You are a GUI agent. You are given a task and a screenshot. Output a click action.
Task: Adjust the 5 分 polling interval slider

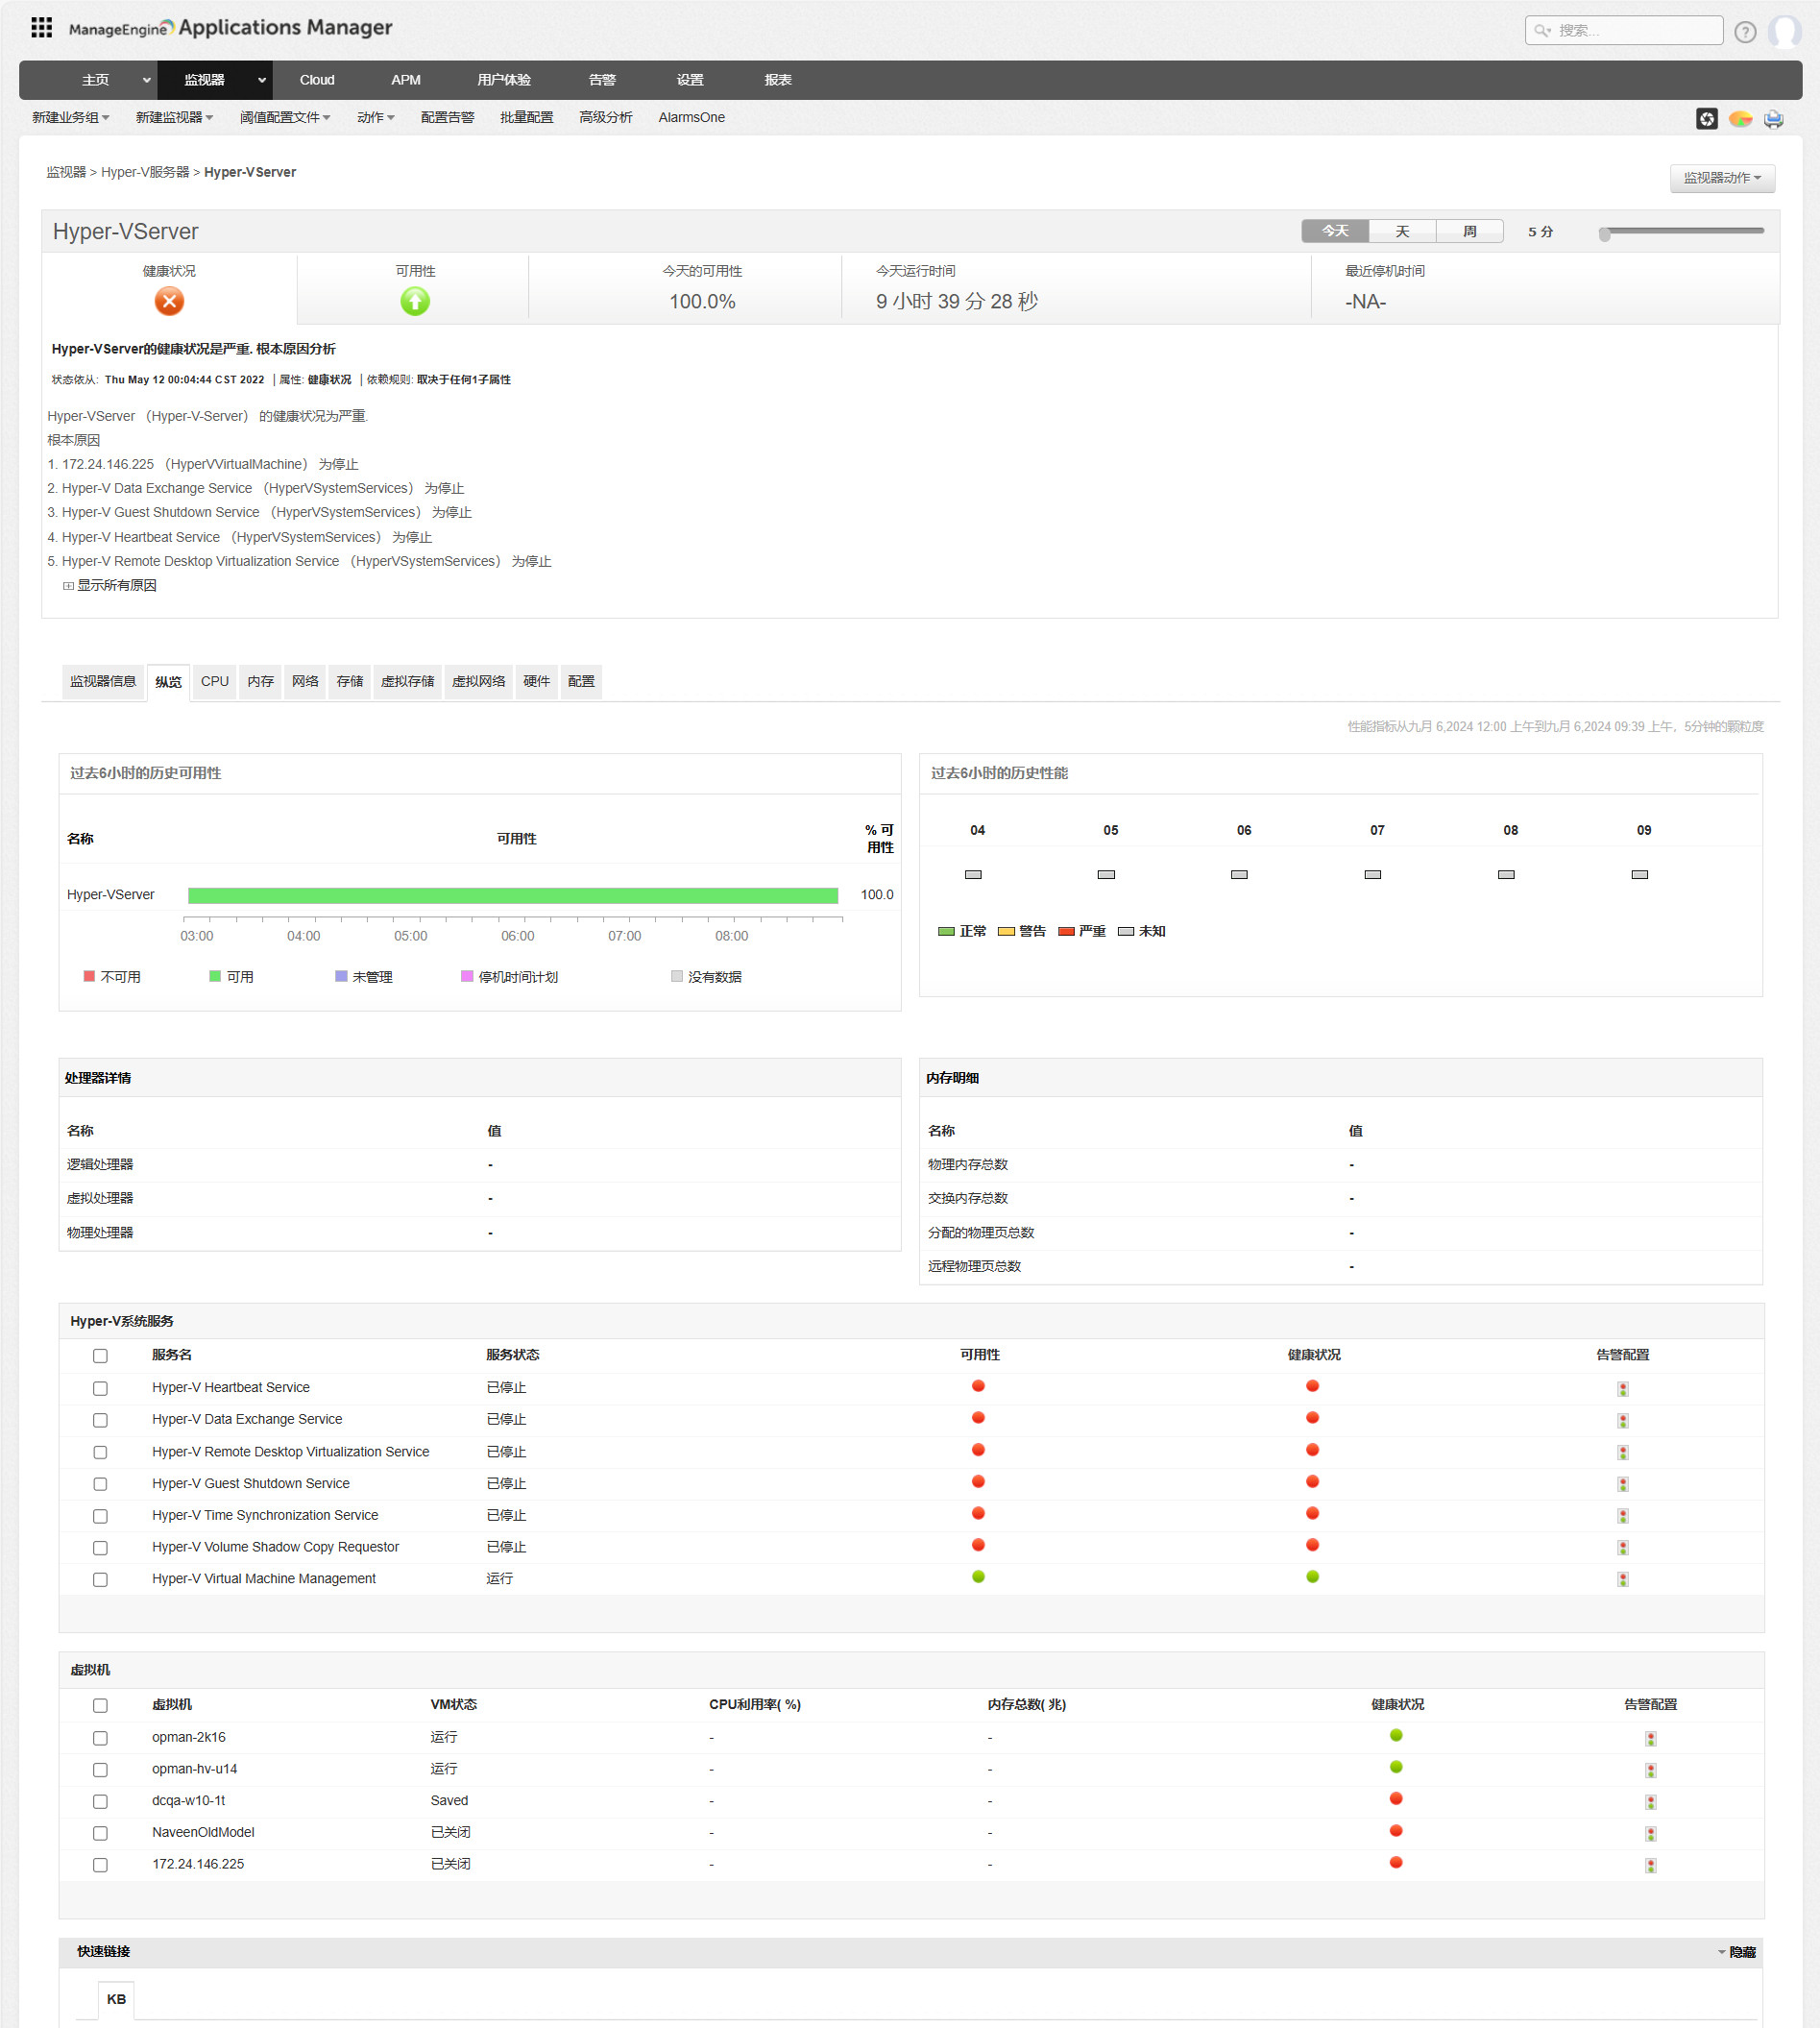(1604, 234)
